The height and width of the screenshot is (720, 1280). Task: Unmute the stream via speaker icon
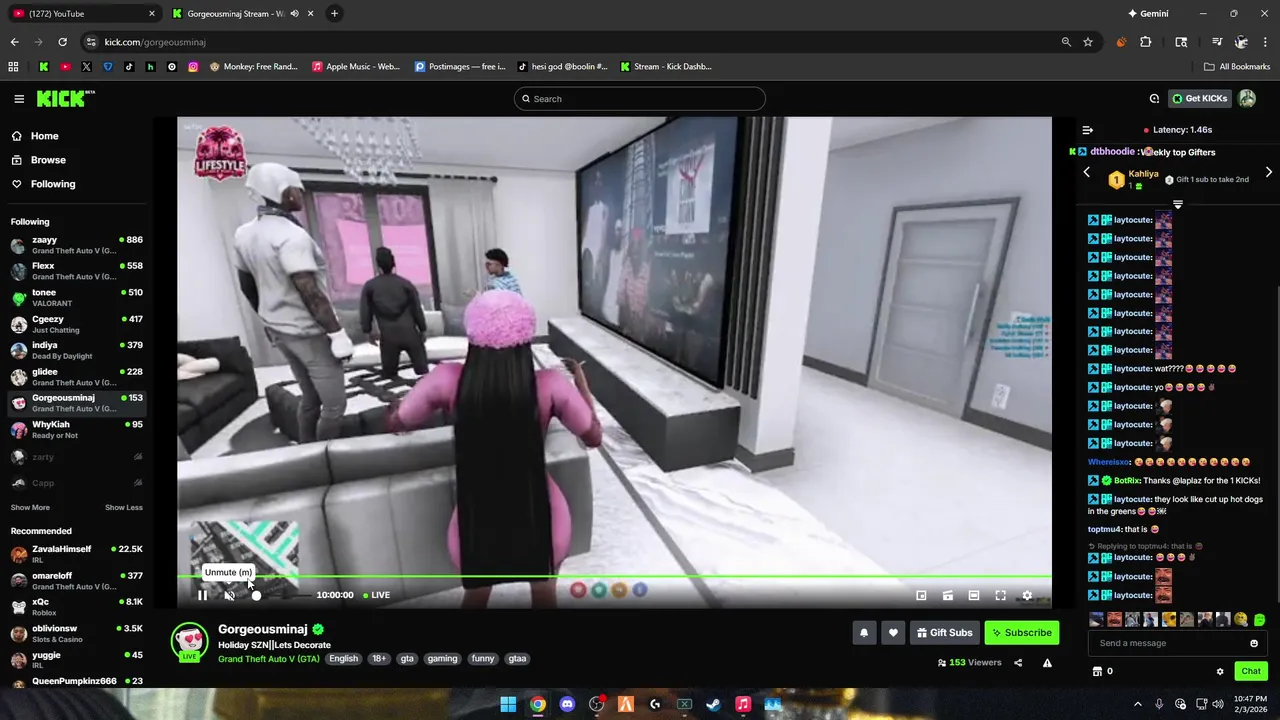point(229,595)
